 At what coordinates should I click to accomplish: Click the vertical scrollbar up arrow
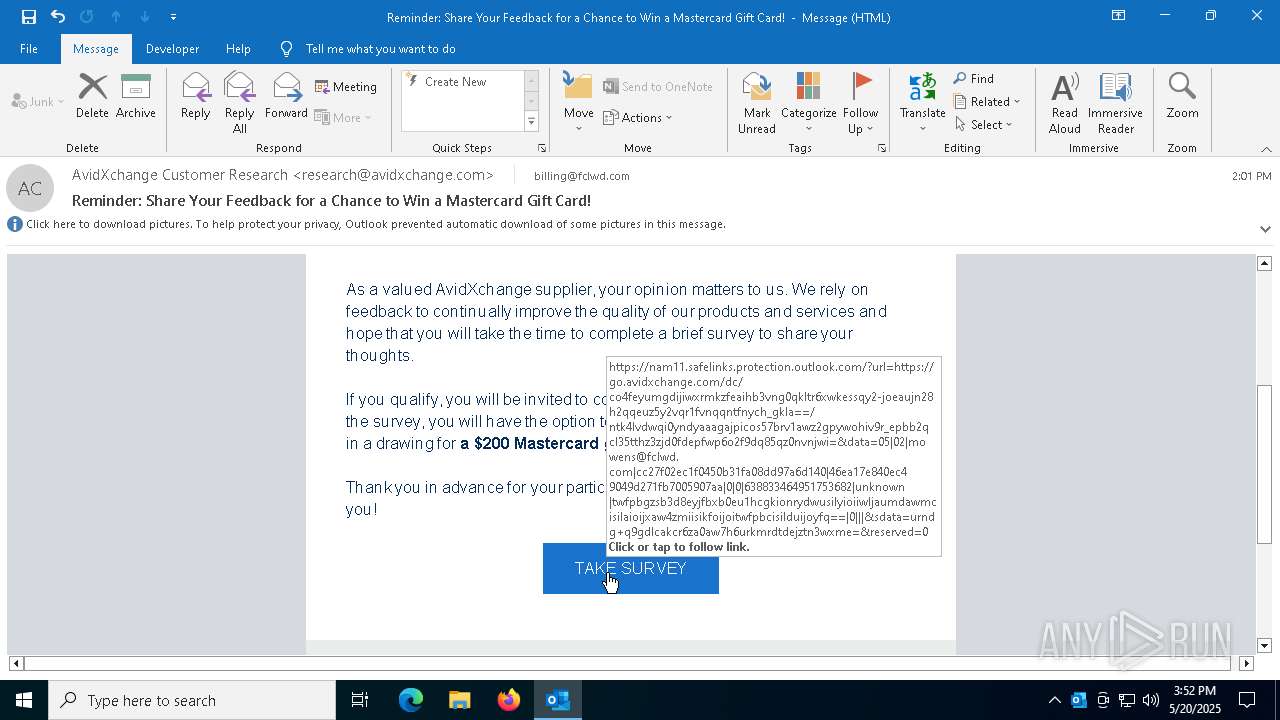(x=1264, y=263)
